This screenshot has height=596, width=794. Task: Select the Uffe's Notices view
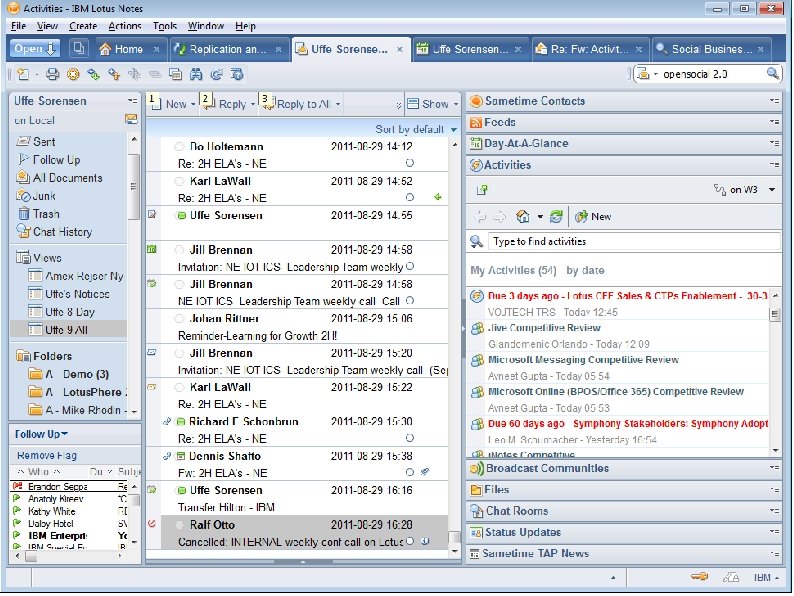pos(76,294)
